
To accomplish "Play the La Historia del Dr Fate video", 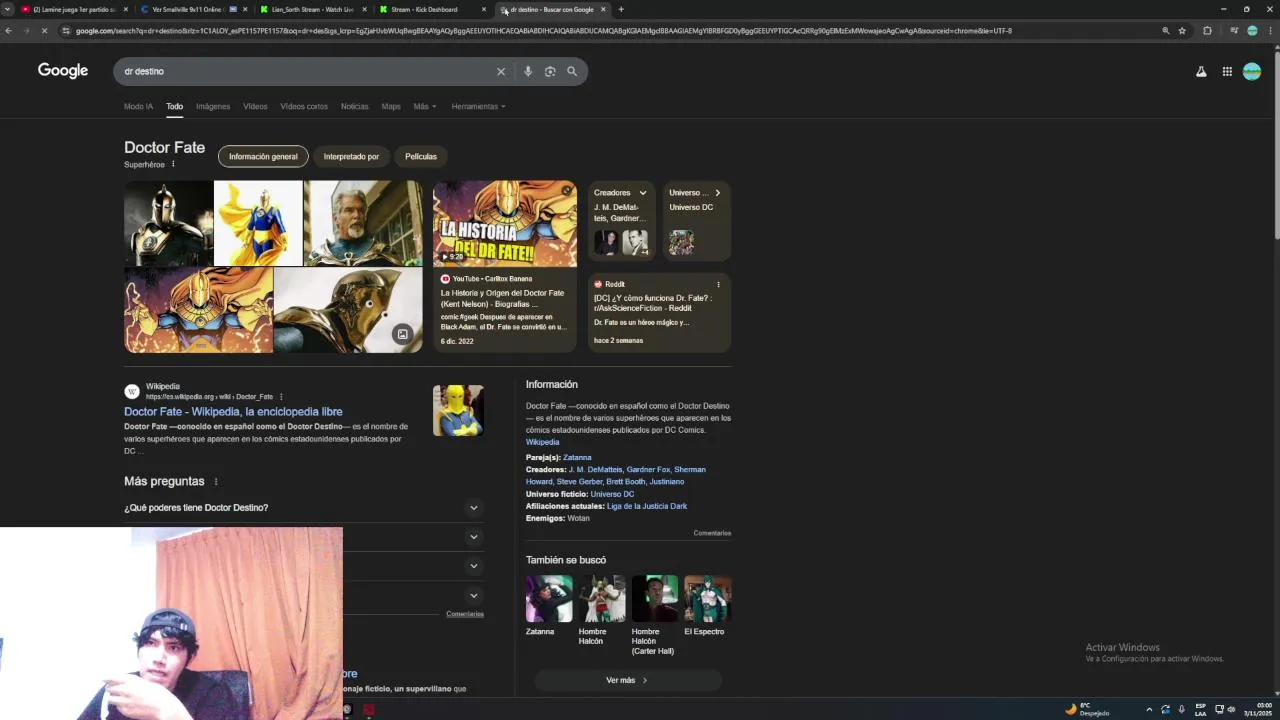I will tap(505, 223).
